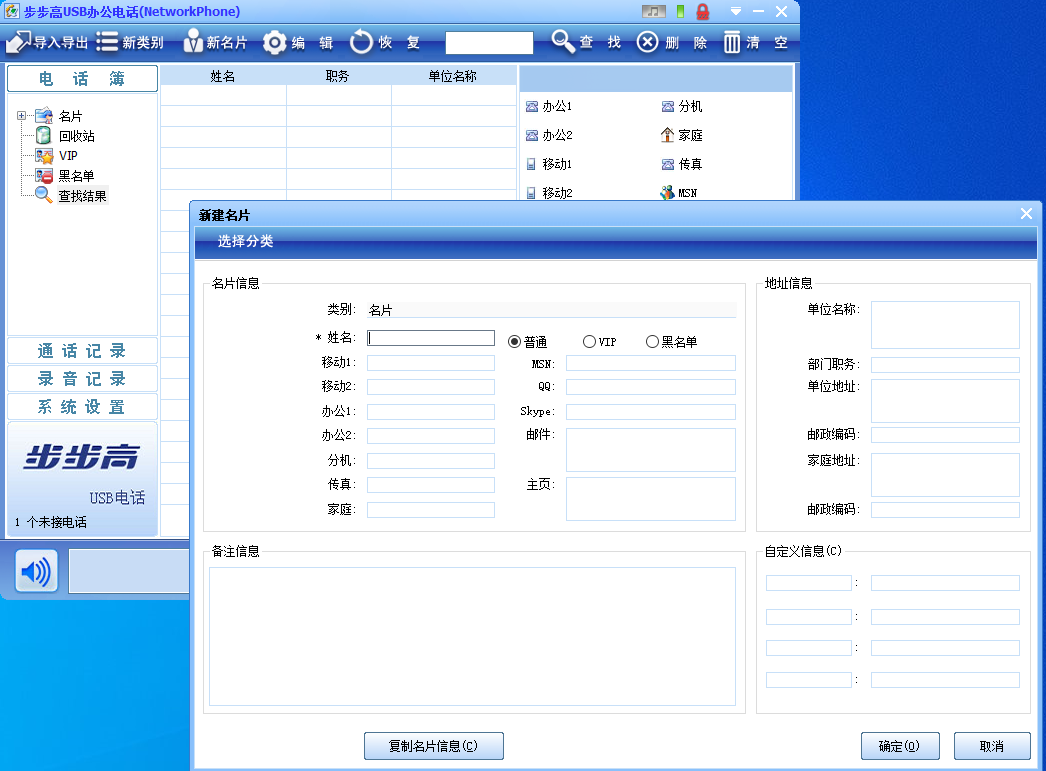Click the New Category (新类别) icon
The height and width of the screenshot is (771, 1046).
tap(107, 42)
